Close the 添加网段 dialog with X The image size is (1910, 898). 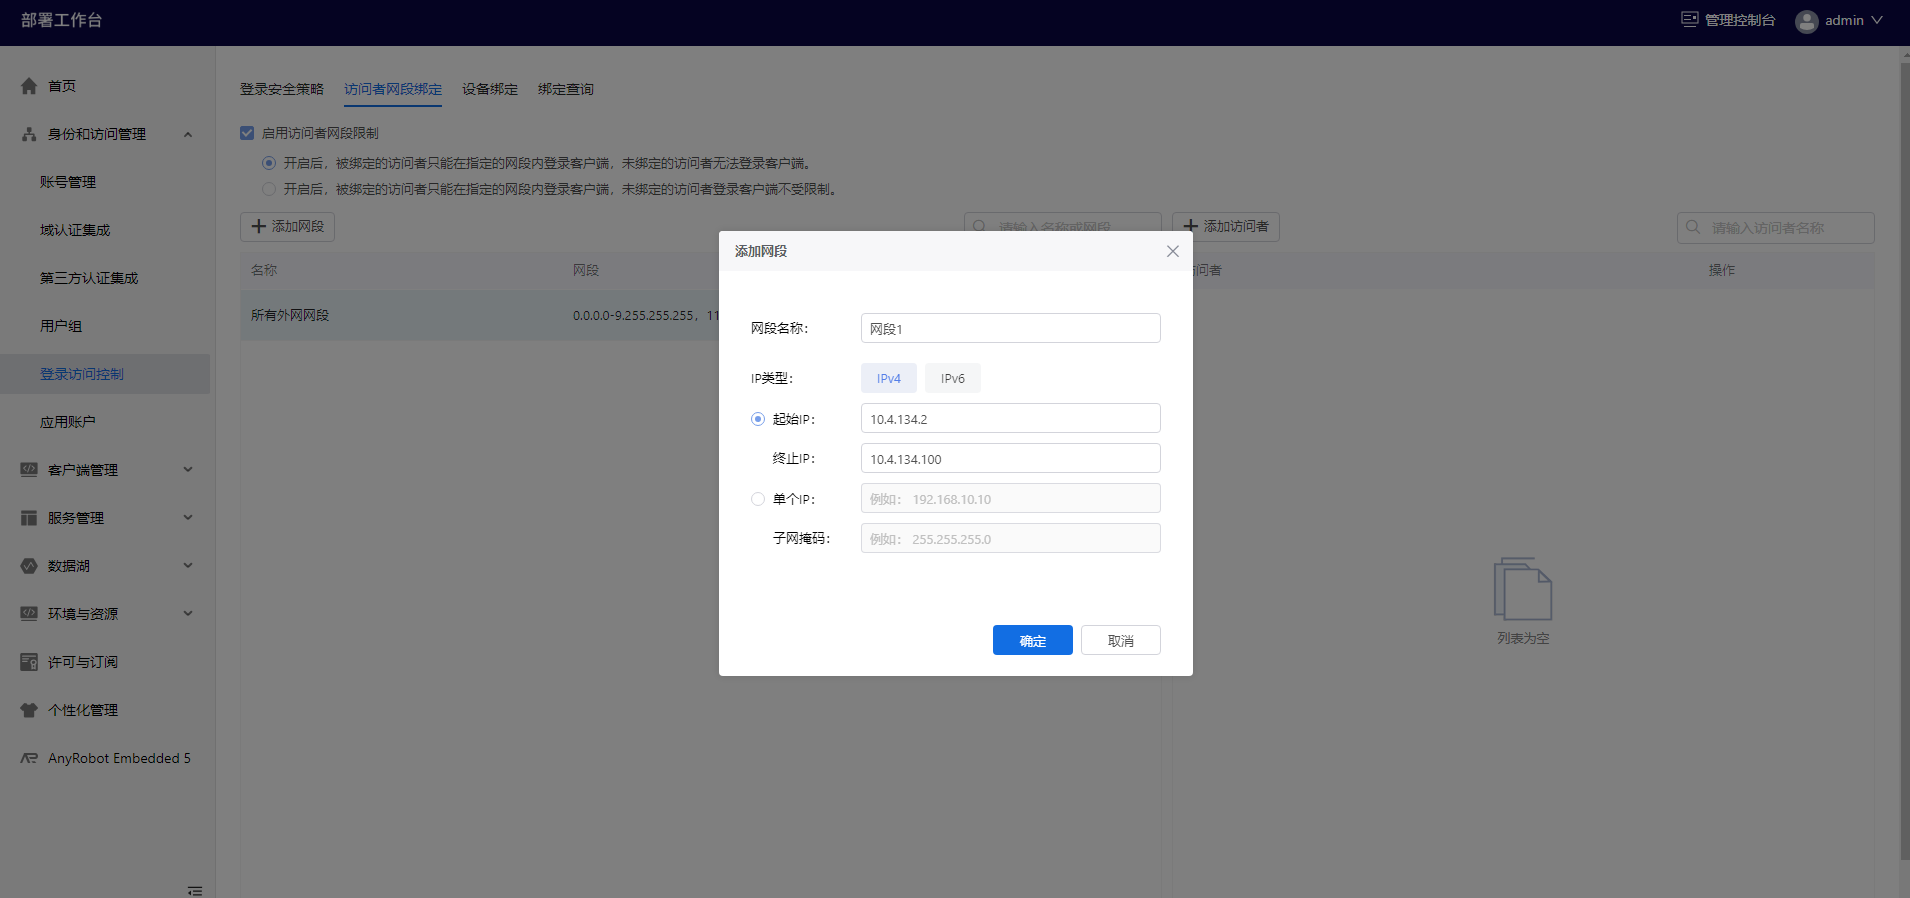[1173, 251]
